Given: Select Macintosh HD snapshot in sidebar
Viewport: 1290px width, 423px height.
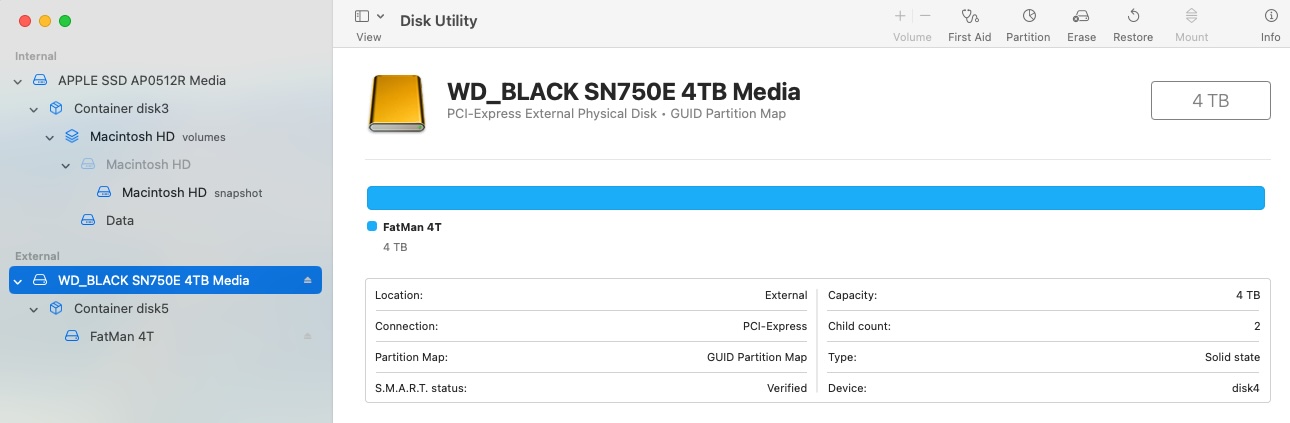Looking at the screenshot, I should pyautogui.click(x=163, y=192).
